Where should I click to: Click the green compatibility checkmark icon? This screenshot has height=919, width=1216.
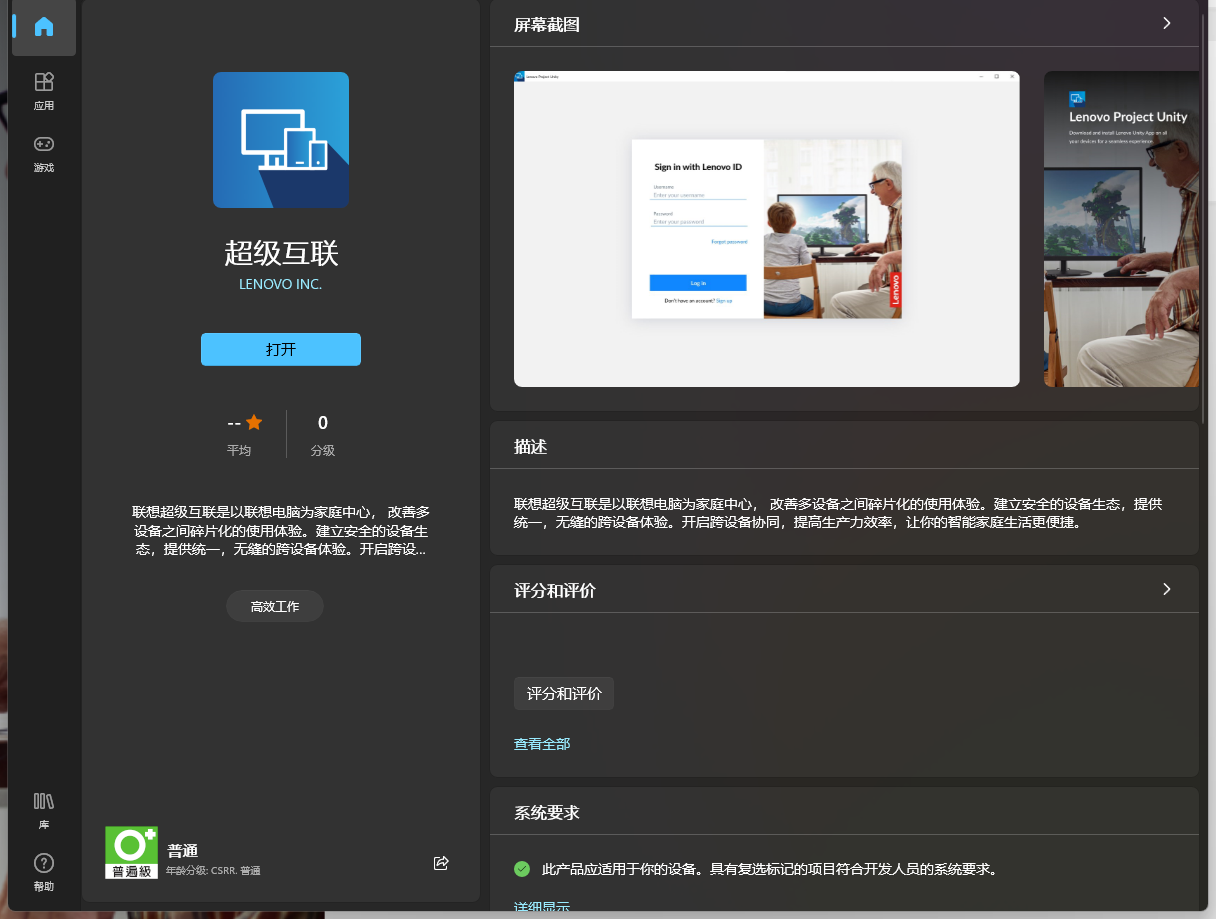[522, 869]
